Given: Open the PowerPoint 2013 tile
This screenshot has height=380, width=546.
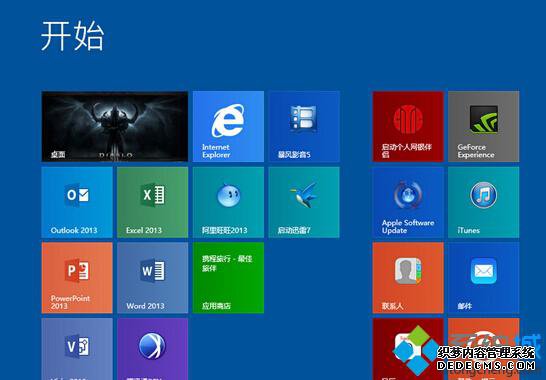Looking at the screenshot, I should tap(77, 278).
